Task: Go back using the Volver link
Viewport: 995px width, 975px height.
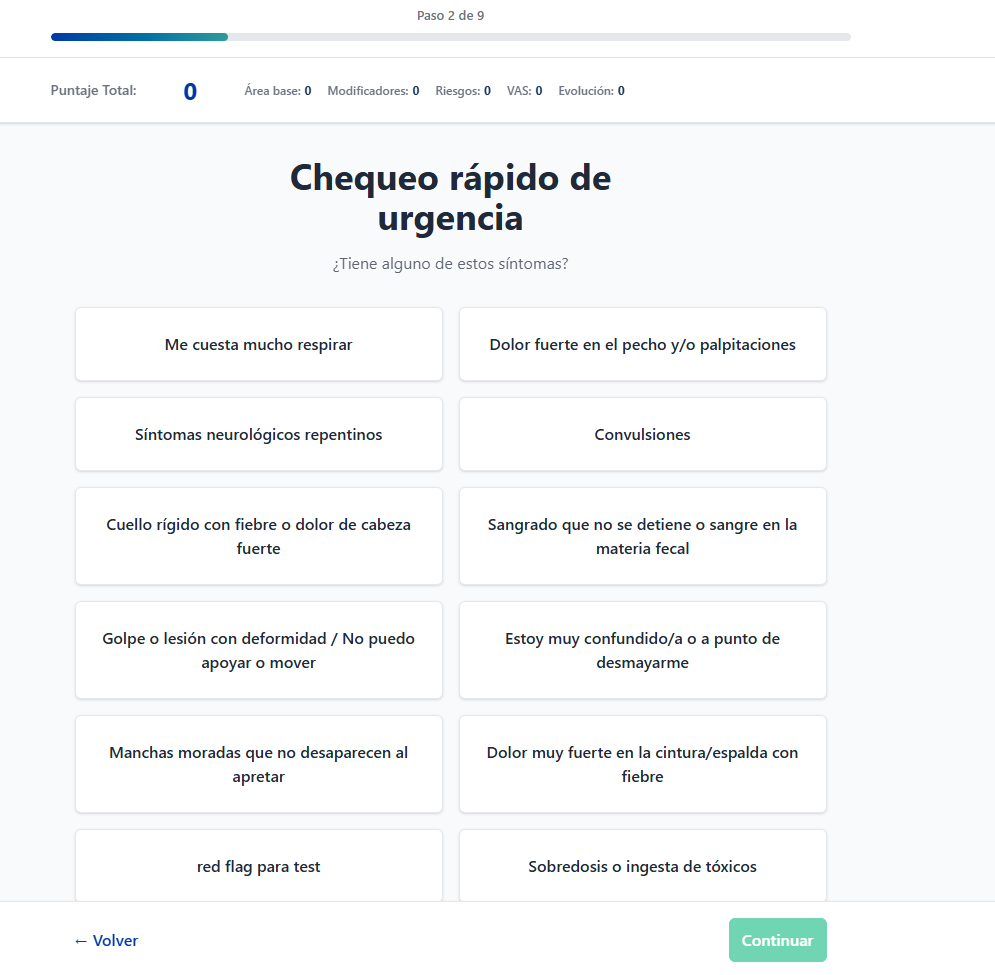Action: (x=106, y=940)
